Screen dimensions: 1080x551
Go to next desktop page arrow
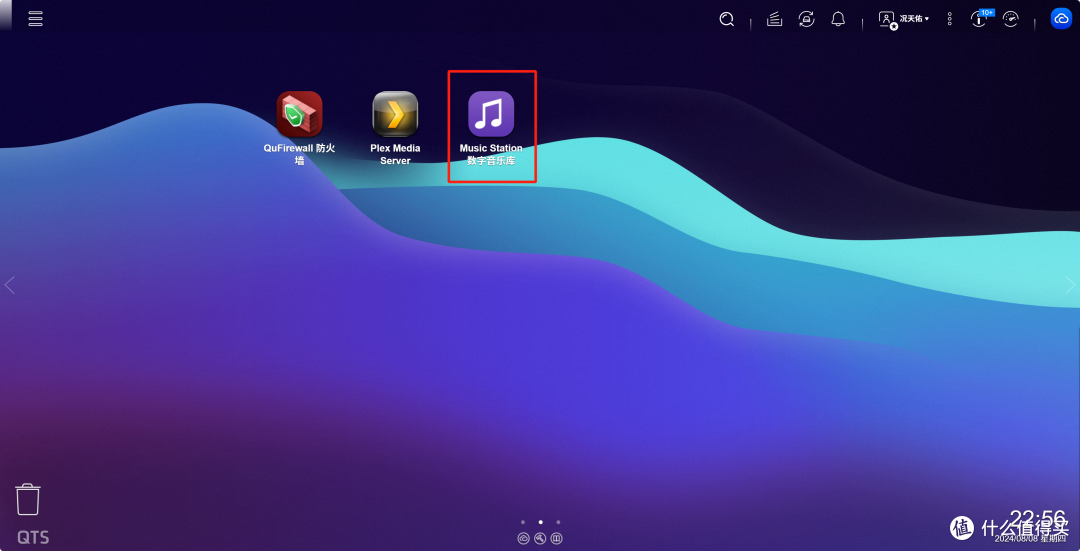pyautogui.click(x=1070, y=285)
